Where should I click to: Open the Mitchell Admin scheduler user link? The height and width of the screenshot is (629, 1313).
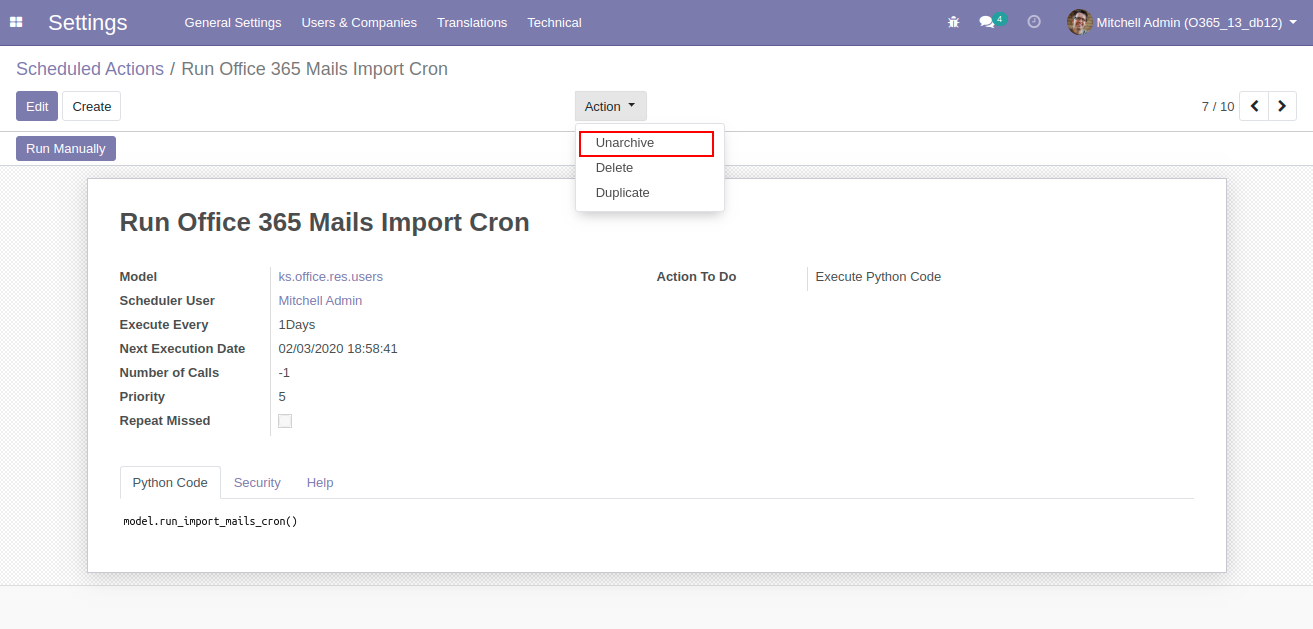[320, 300]
